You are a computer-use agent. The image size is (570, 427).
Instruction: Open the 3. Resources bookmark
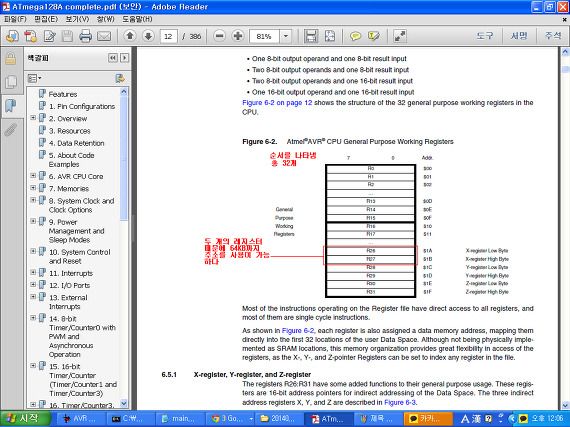70,131
